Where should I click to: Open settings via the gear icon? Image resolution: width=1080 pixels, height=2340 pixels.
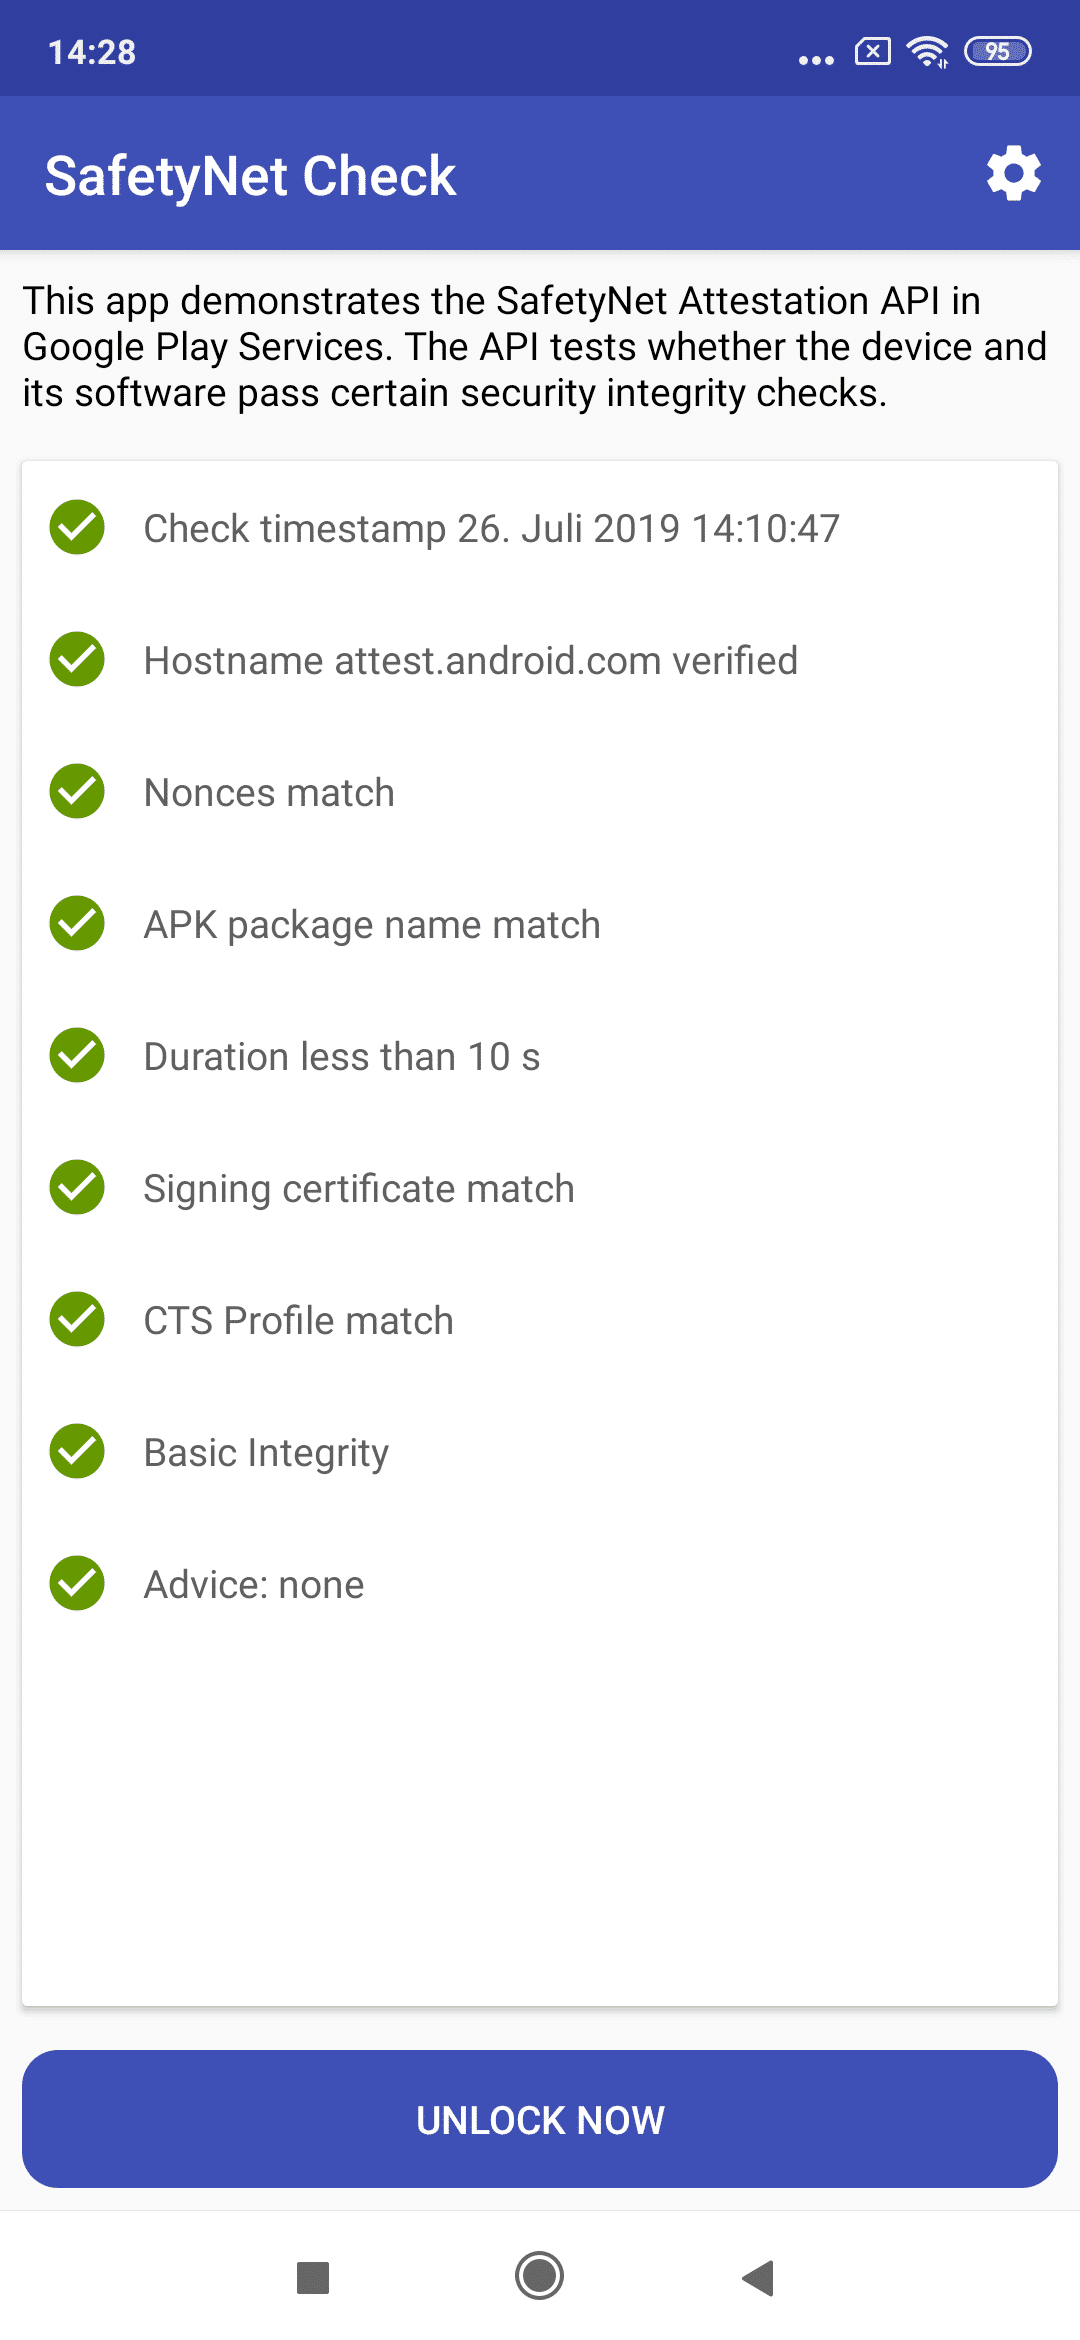1014,174
